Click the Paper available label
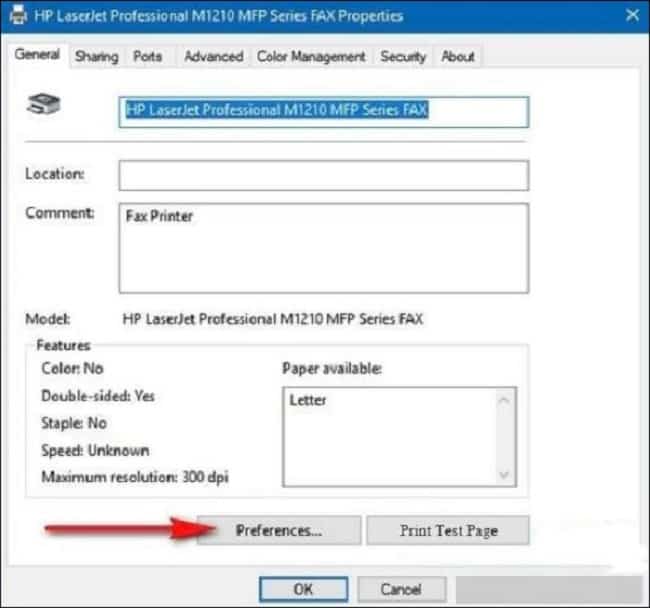 point(332,368)
